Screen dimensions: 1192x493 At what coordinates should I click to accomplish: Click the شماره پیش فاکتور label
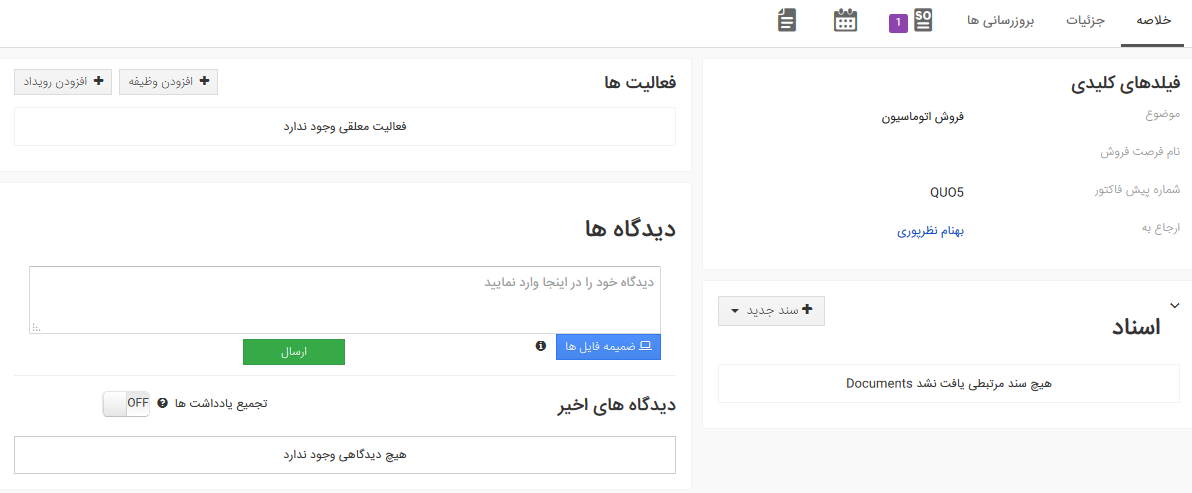(x=1137, y=190)
